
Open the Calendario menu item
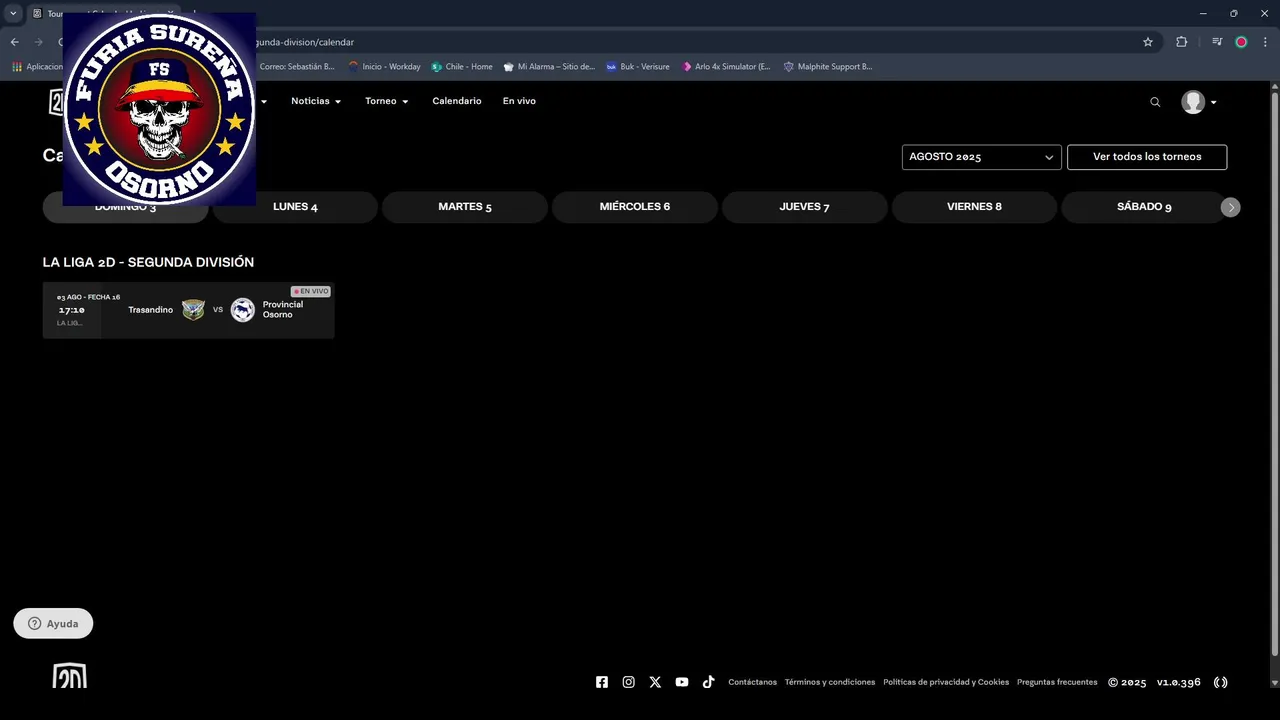[457, 101]
